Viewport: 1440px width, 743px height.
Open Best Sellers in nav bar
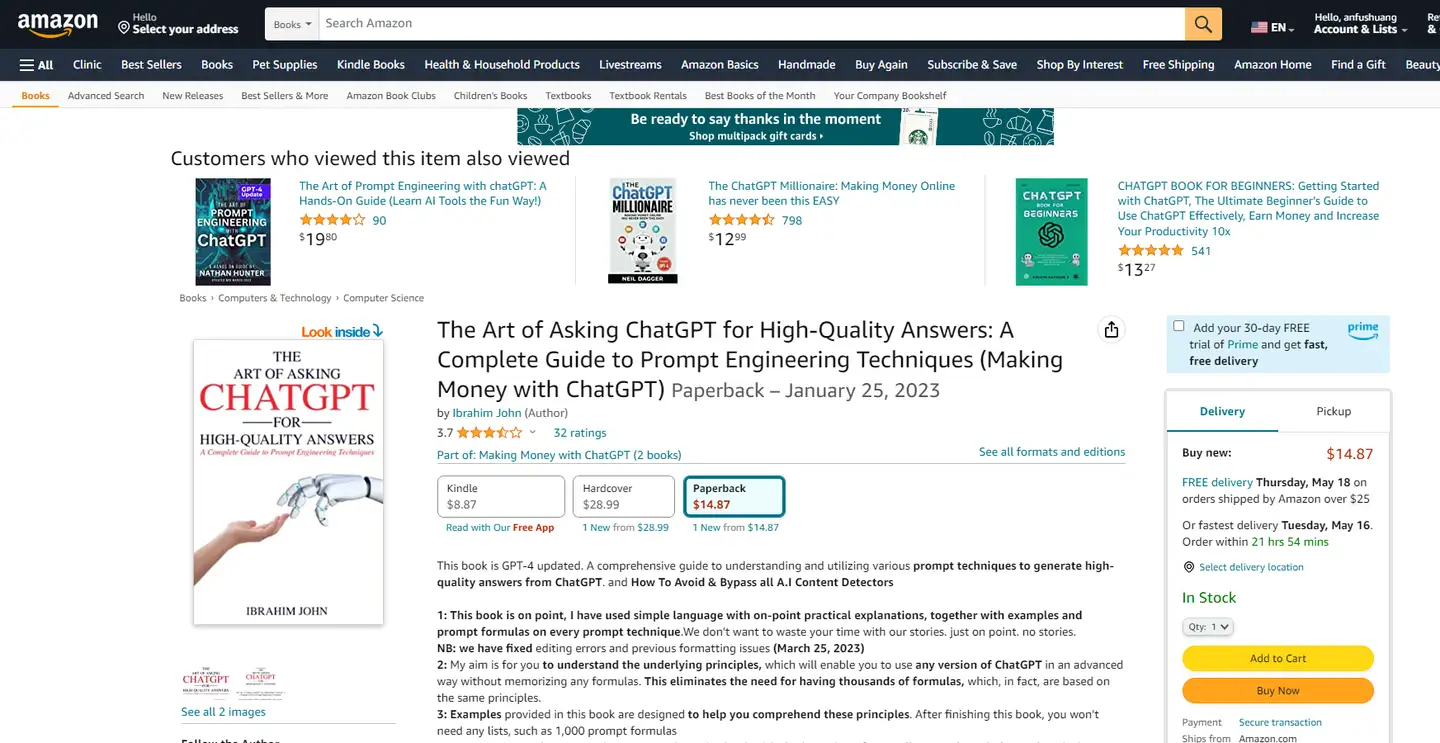pos(151,65)
